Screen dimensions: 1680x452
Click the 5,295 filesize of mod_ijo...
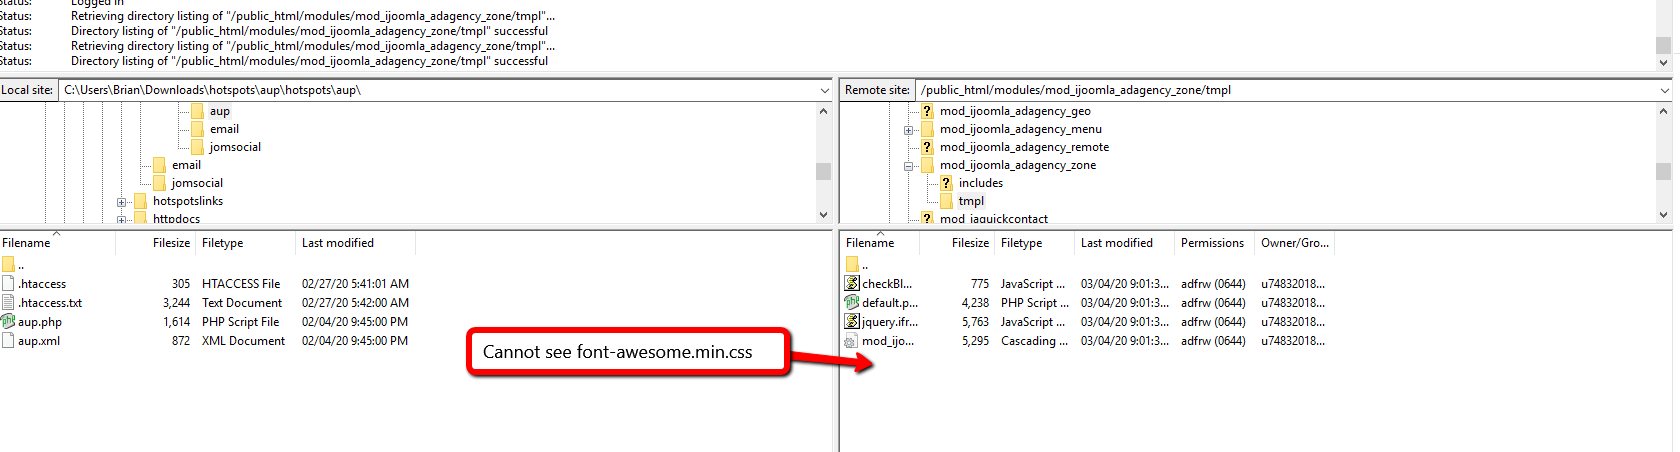tap(975, 341)
